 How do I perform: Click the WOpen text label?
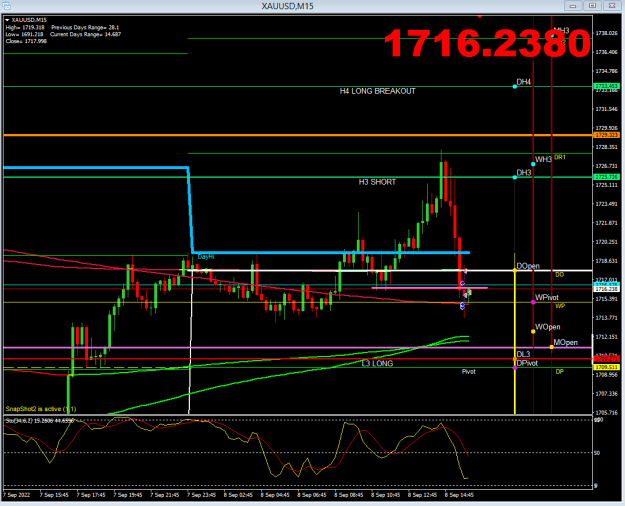tap(547, 327)
